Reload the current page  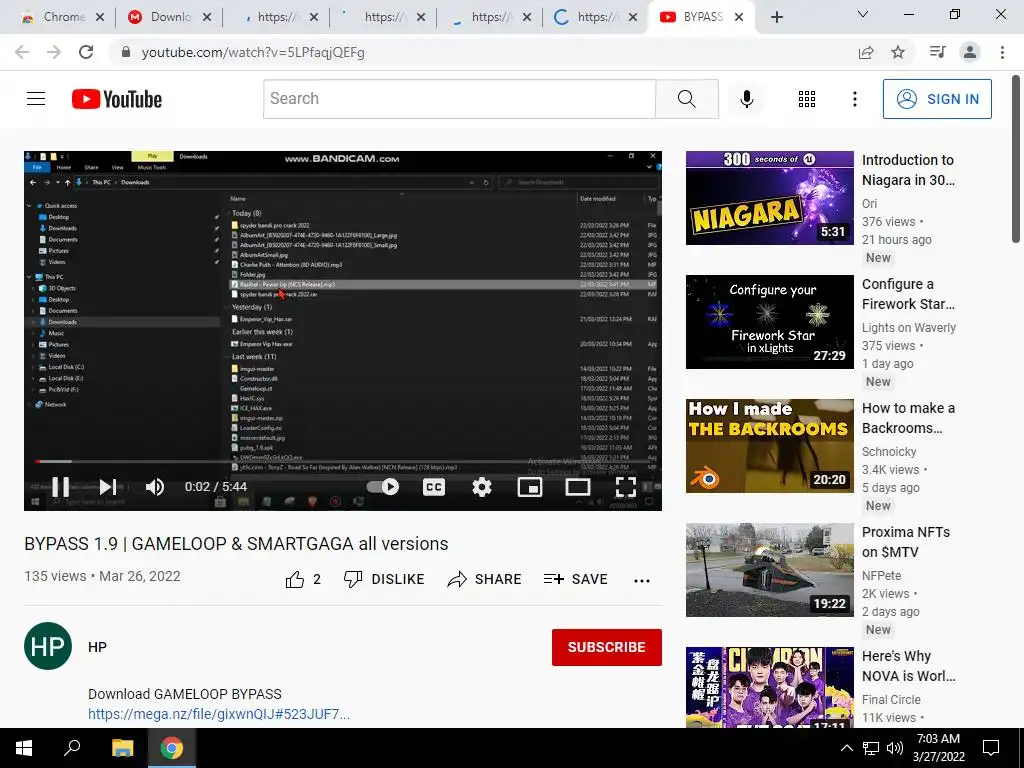(86, 52)
